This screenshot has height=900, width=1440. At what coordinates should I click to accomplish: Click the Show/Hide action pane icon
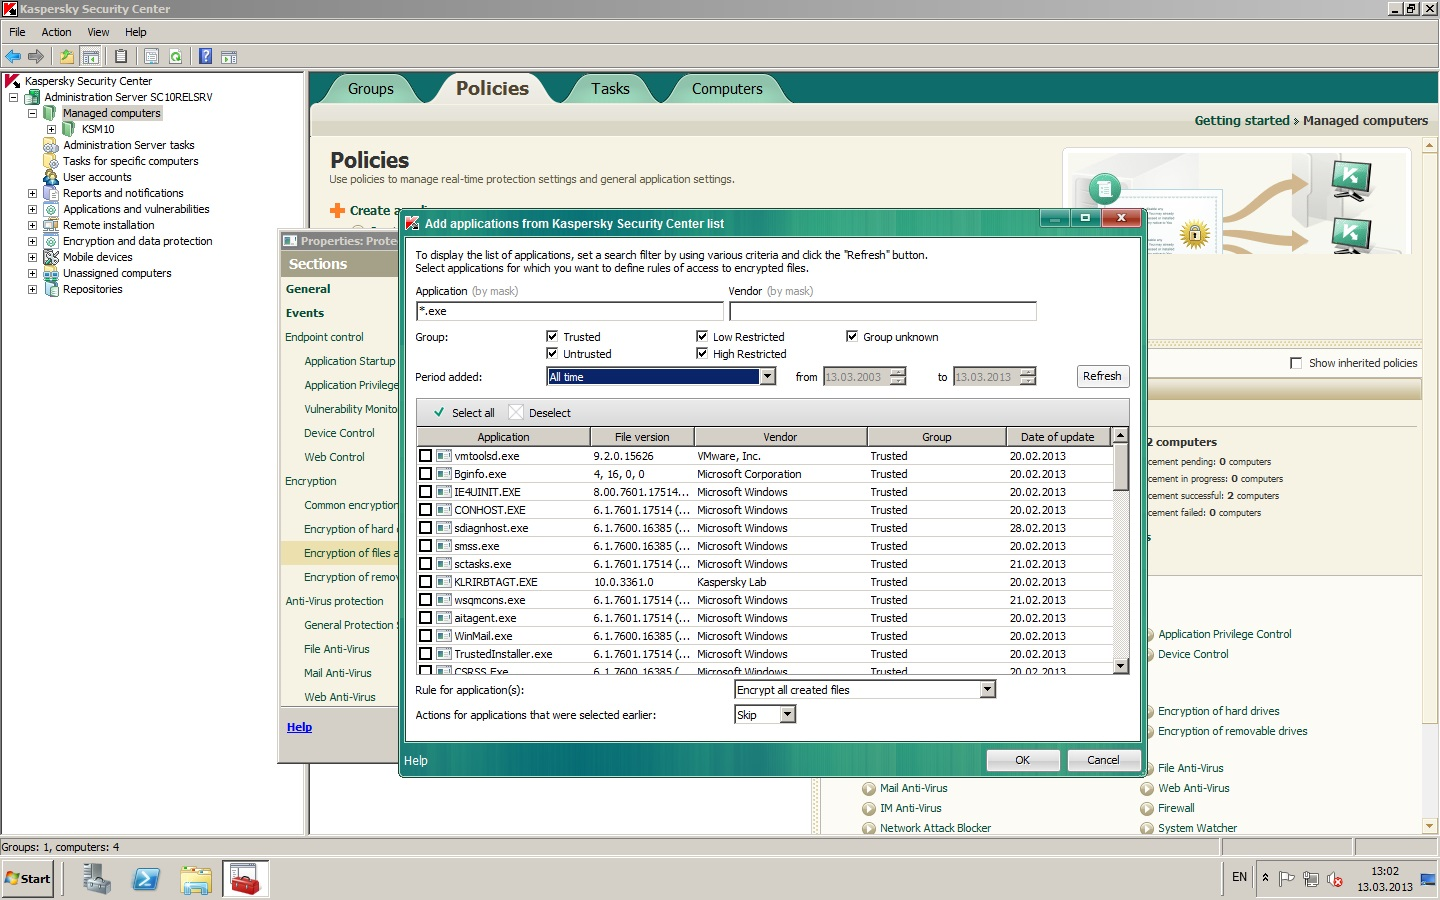click(x=229, y=57)
